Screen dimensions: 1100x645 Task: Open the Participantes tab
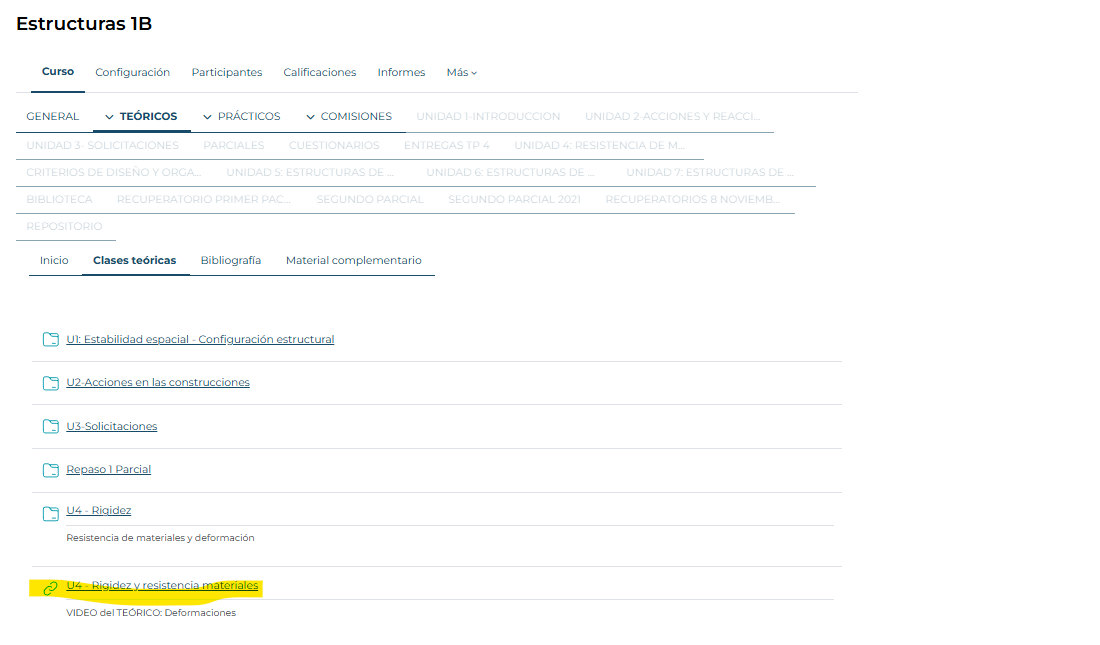click(x=227, y=72)
